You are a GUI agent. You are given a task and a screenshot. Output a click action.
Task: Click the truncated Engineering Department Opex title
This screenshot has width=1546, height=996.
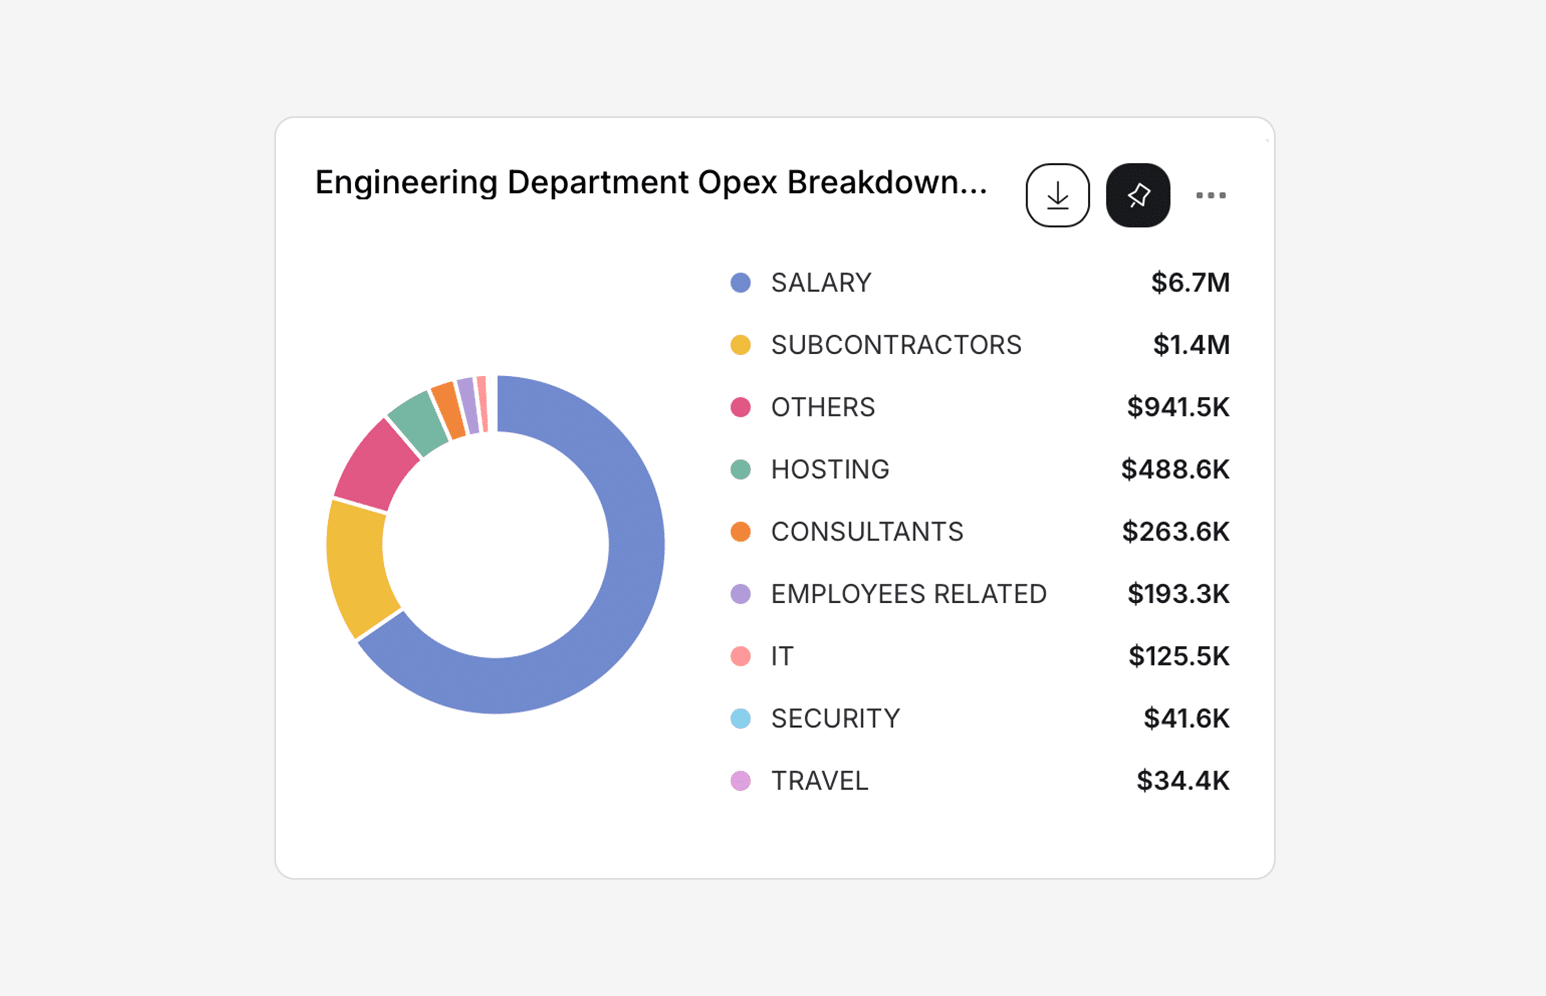click(651, 182)
